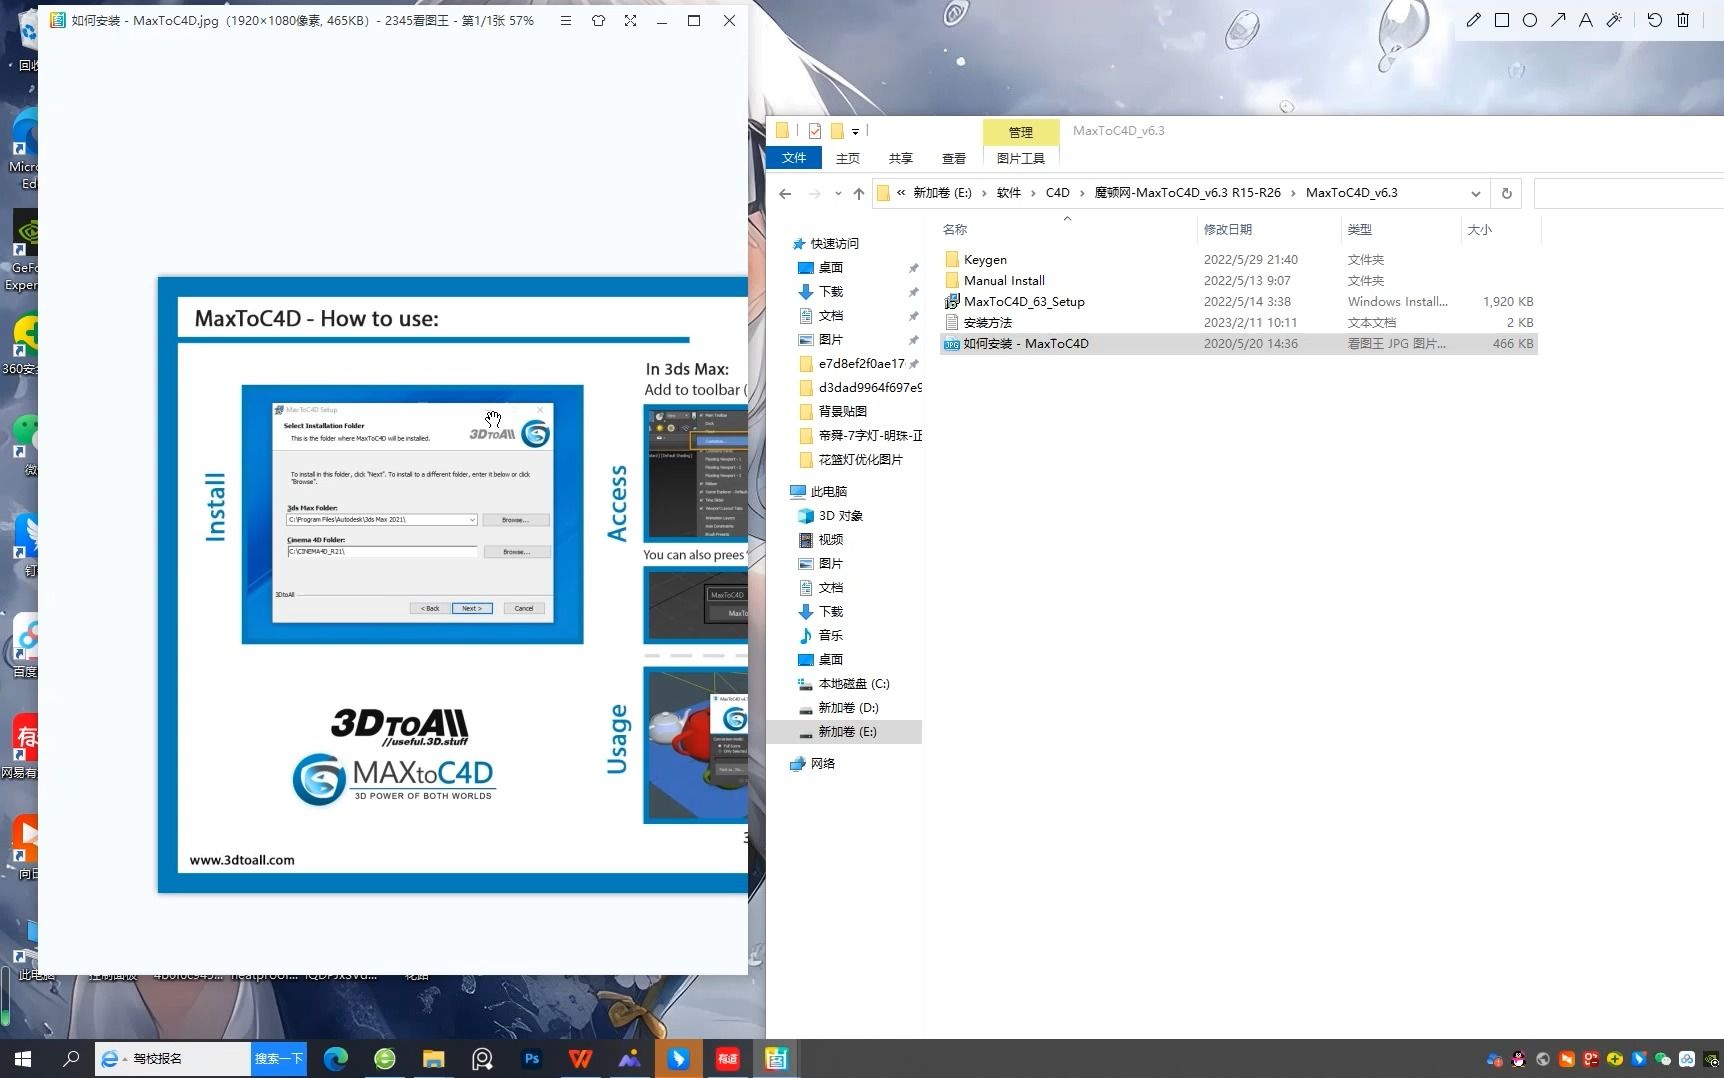Open File Explorer from the taskbar
Screen dimensions: 1724x1078
point(433,1058)
